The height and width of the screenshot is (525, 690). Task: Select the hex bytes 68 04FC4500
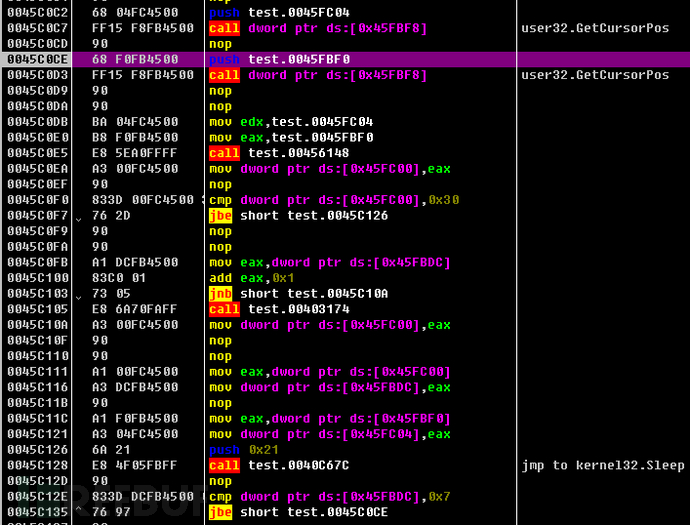point(135,13)
